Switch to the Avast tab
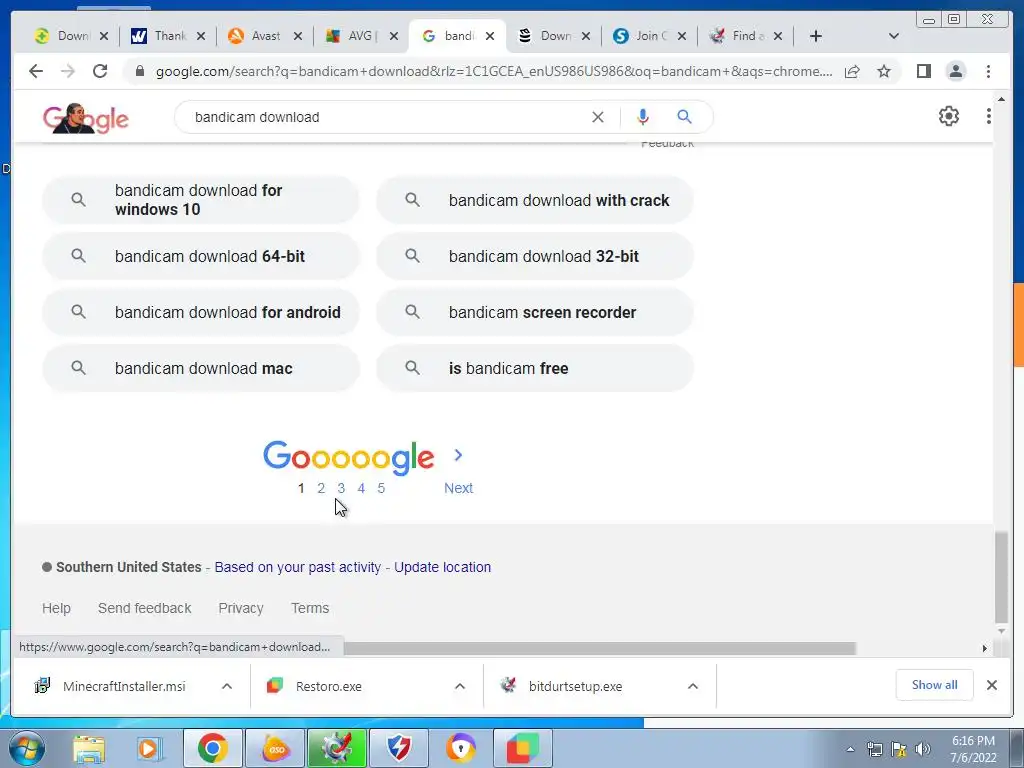The height and width of the screenshot is (768, 1024). 264,36
